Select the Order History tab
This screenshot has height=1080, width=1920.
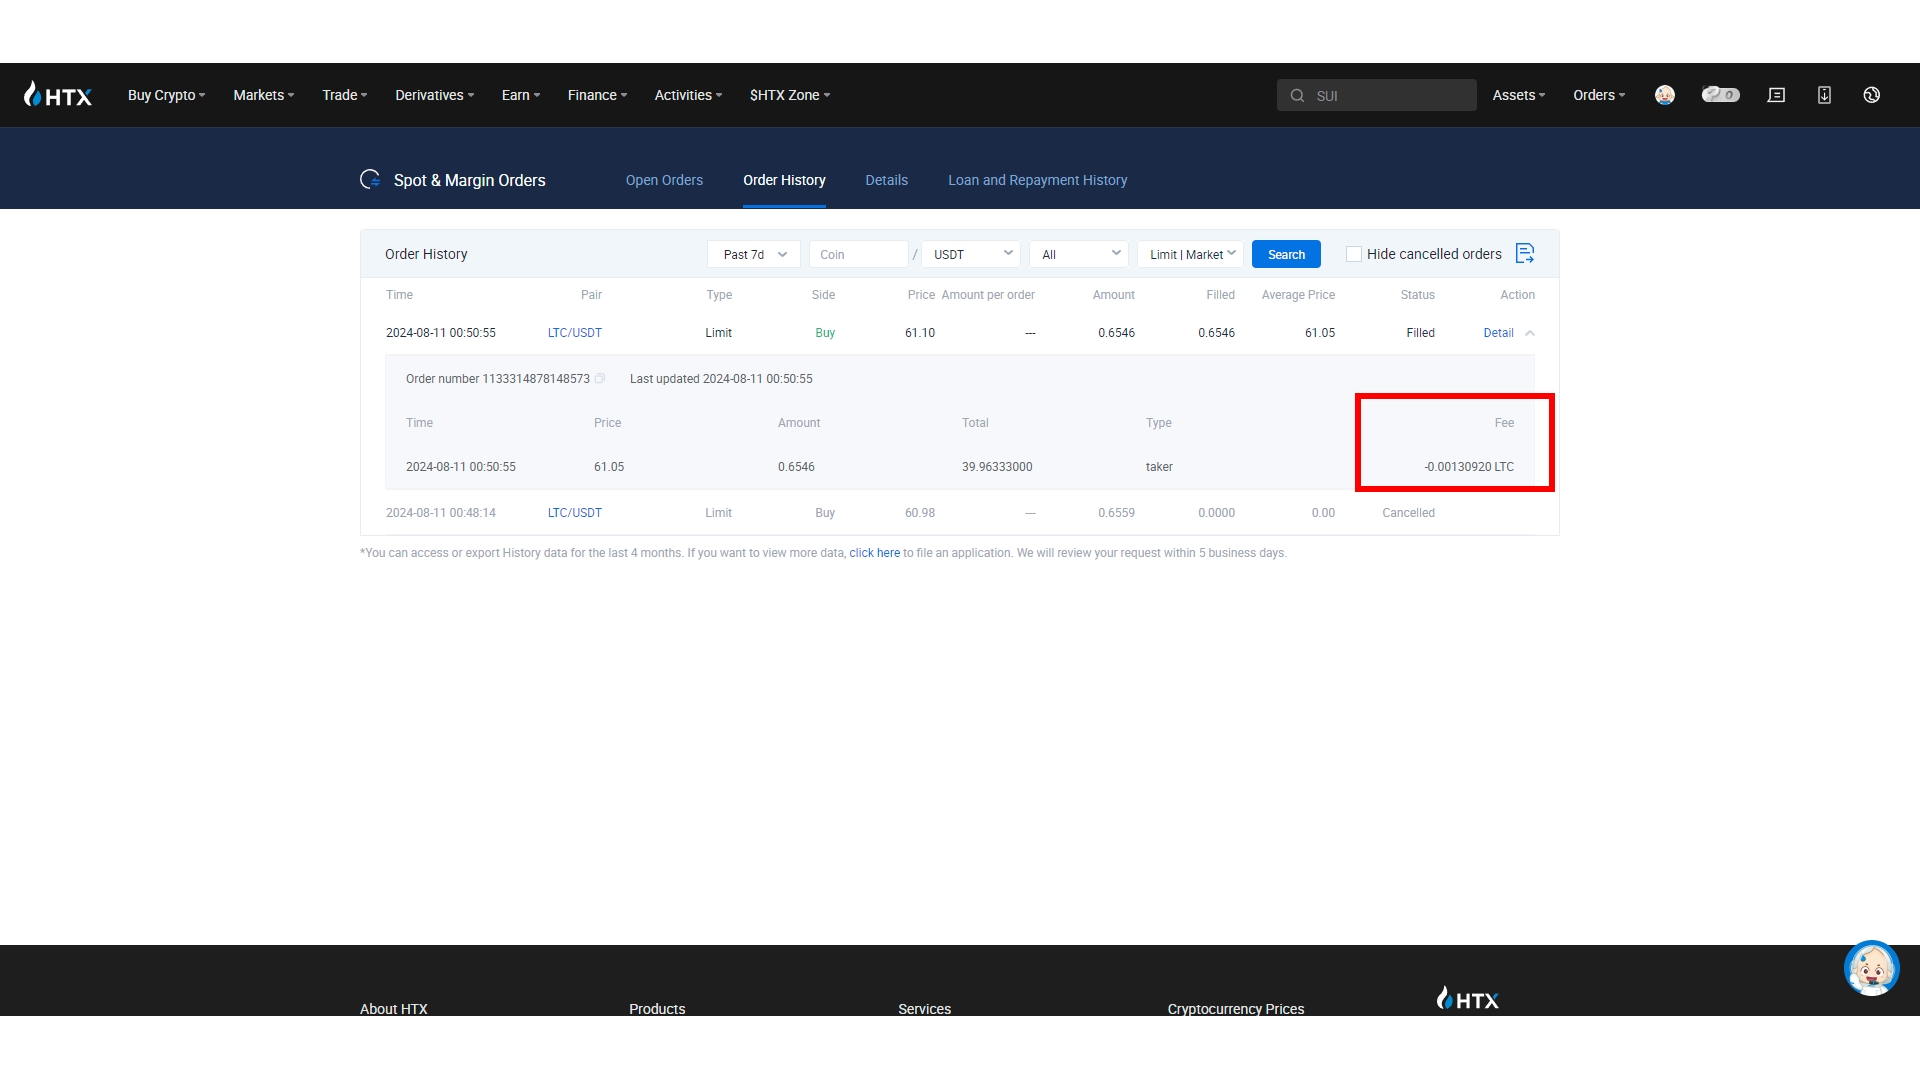(x=784, y=180)
